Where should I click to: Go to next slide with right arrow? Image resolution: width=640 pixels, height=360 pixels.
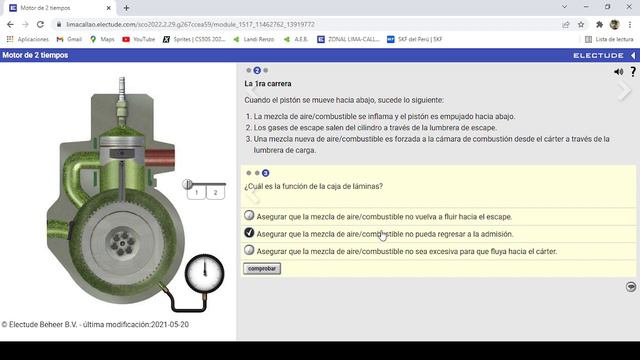pyautogui.click(x=624, y=91)
